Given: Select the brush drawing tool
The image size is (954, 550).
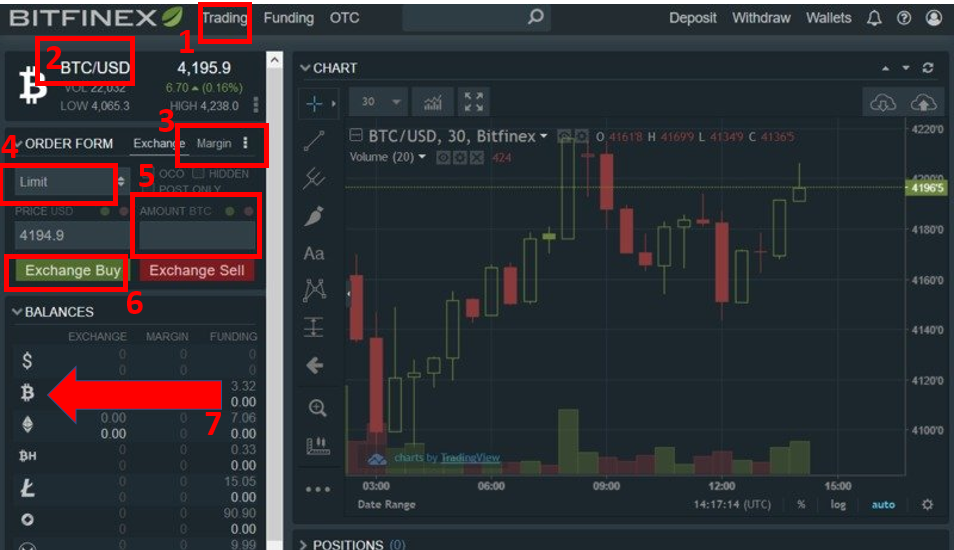Looking at the screenshot, I should point(315,216).
